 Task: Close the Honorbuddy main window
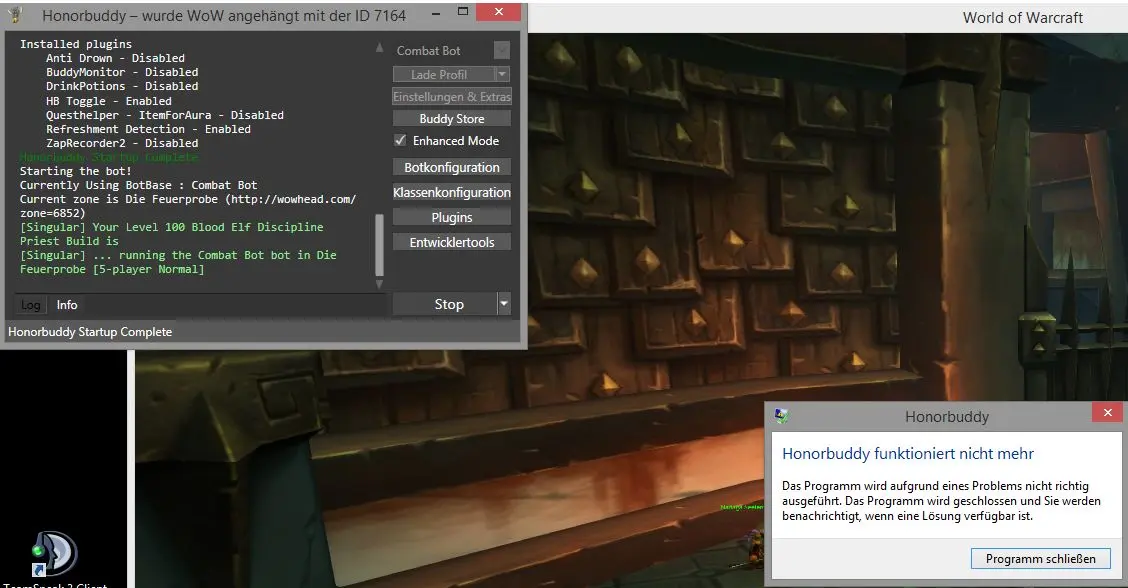[499, 12]
